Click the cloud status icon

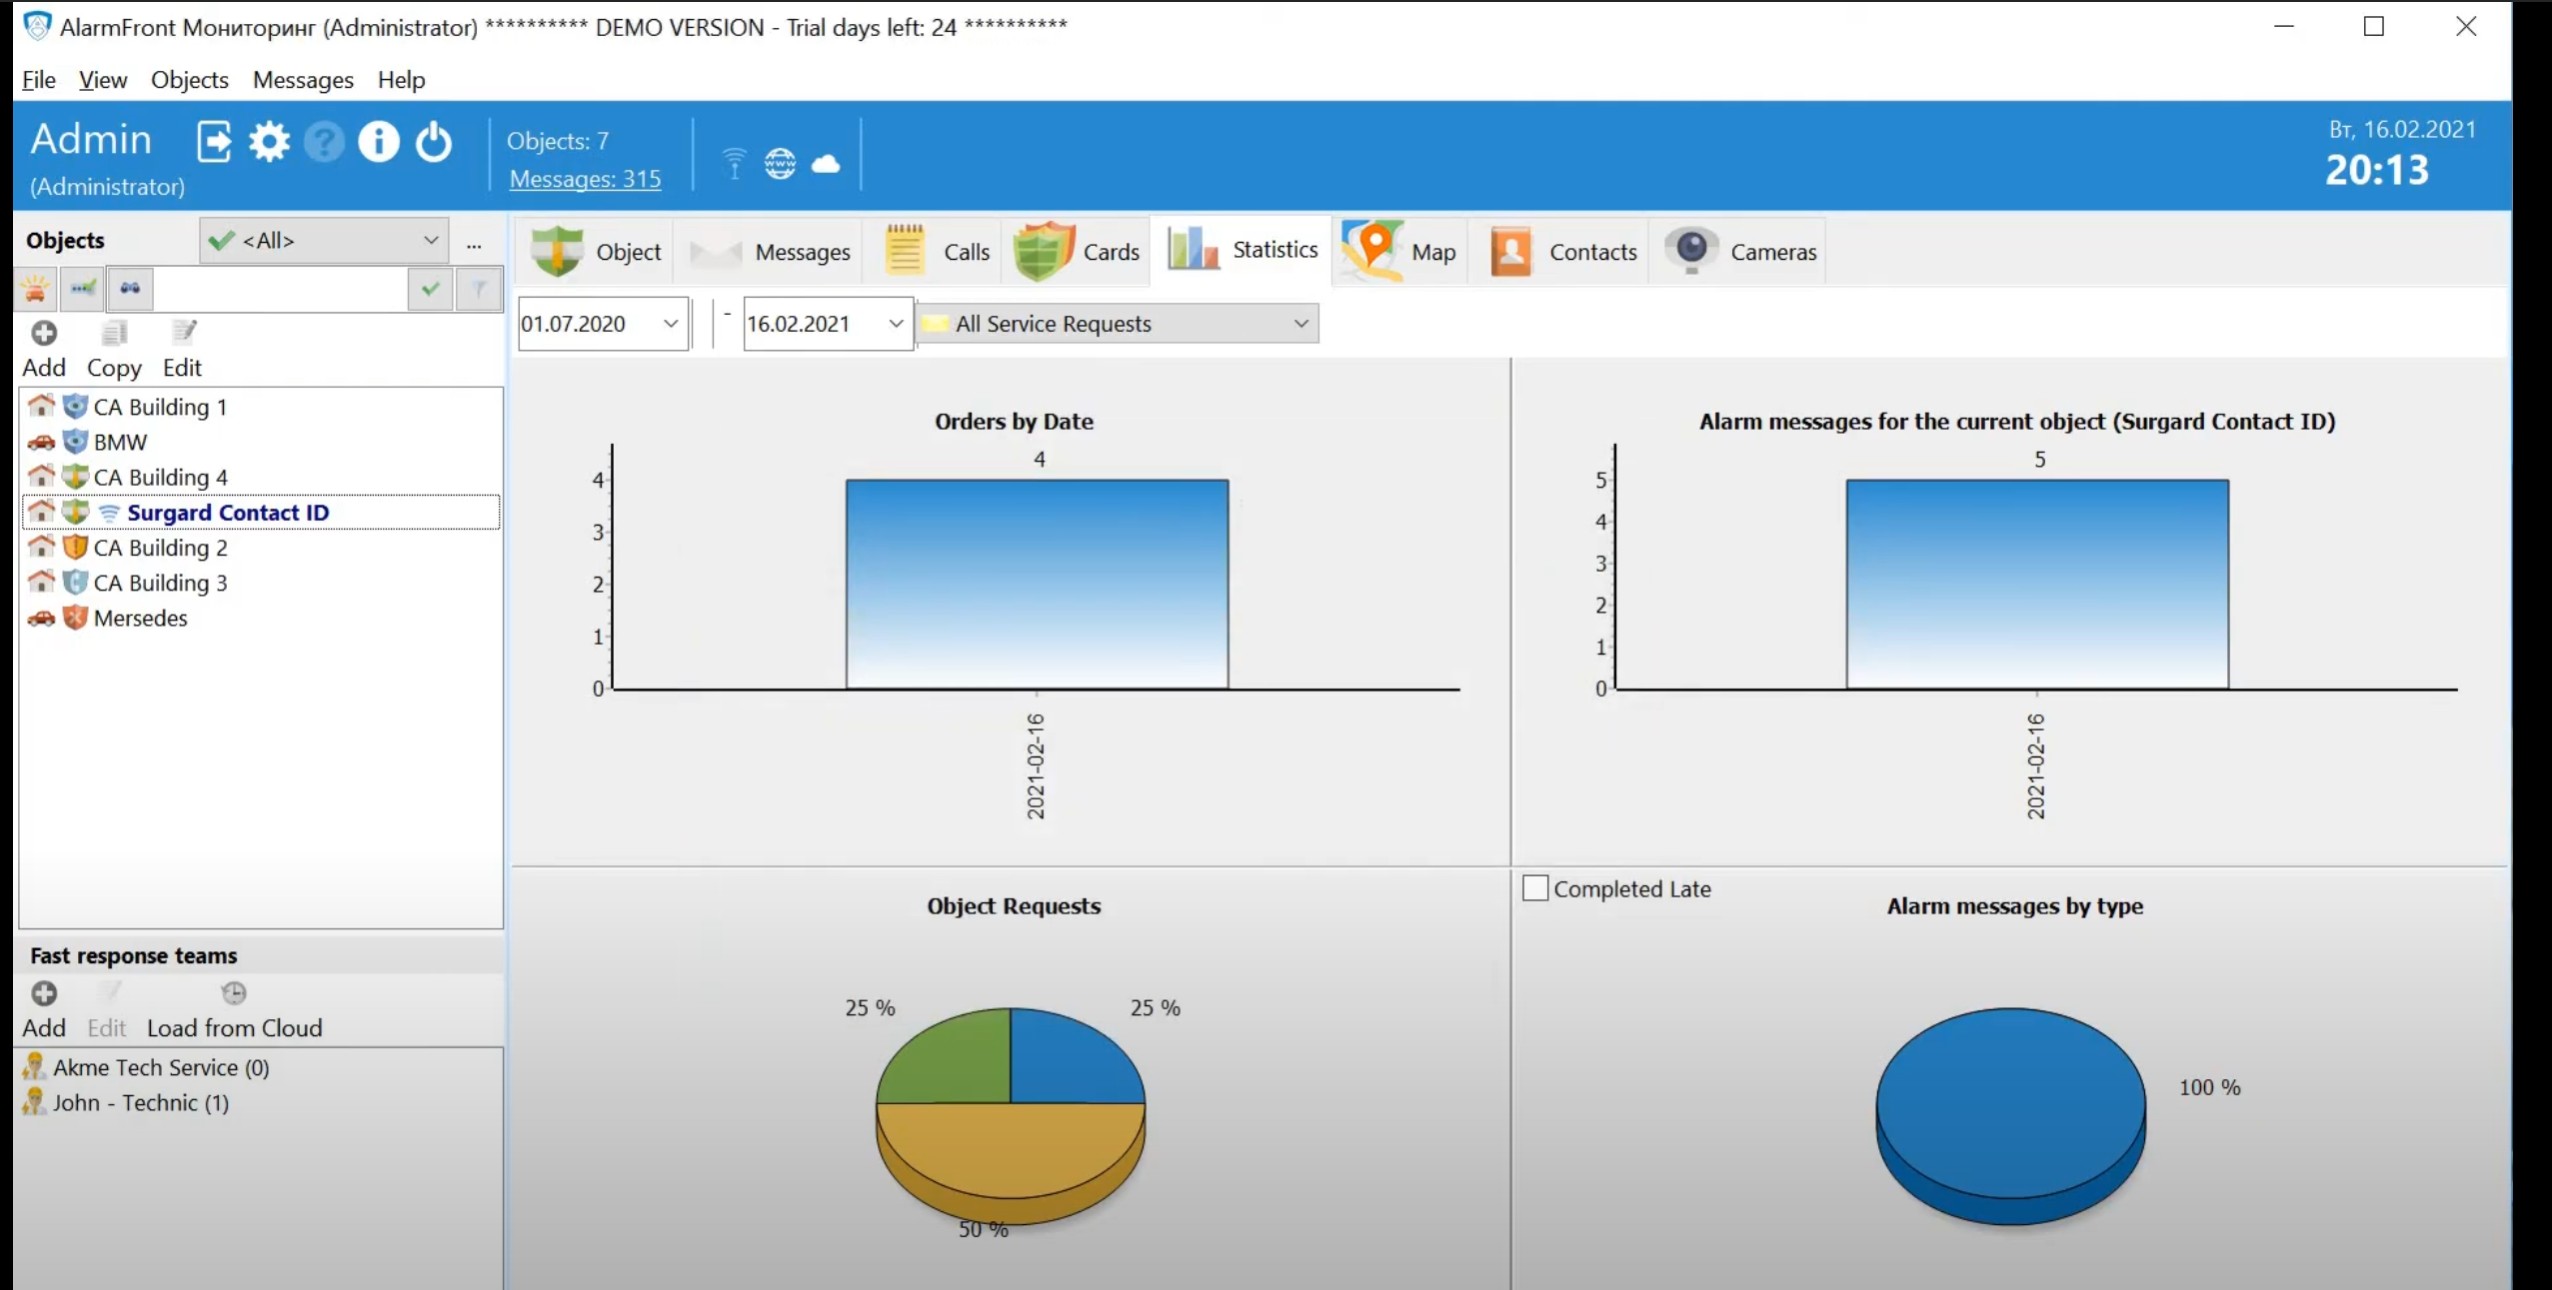coord(826,163)
